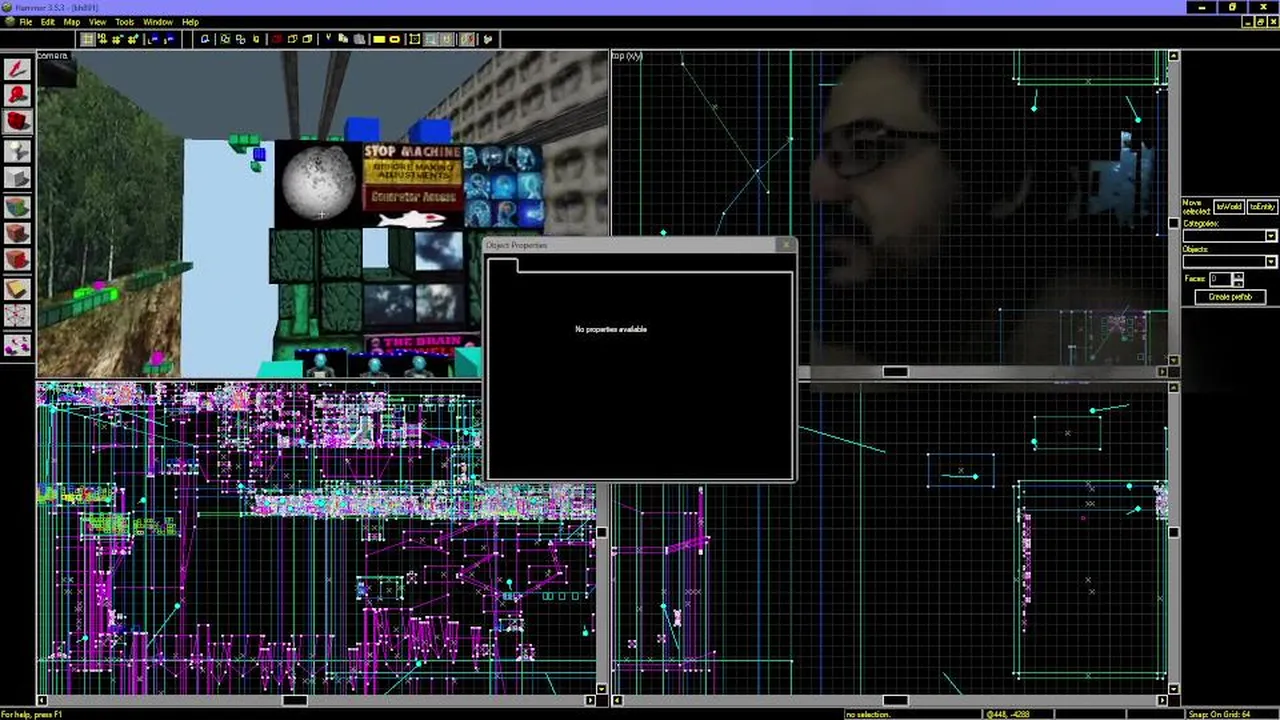Click the Ungroup objects toolbar icon

coord(241,39)
